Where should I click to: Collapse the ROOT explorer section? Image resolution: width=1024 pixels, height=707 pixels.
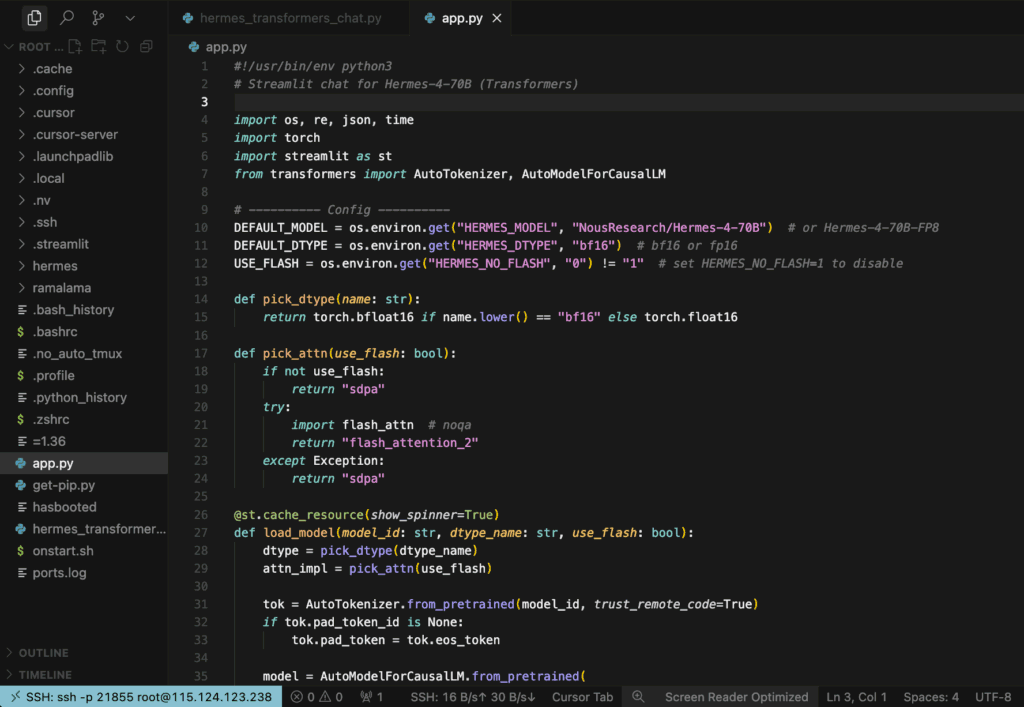pos(34,47)
